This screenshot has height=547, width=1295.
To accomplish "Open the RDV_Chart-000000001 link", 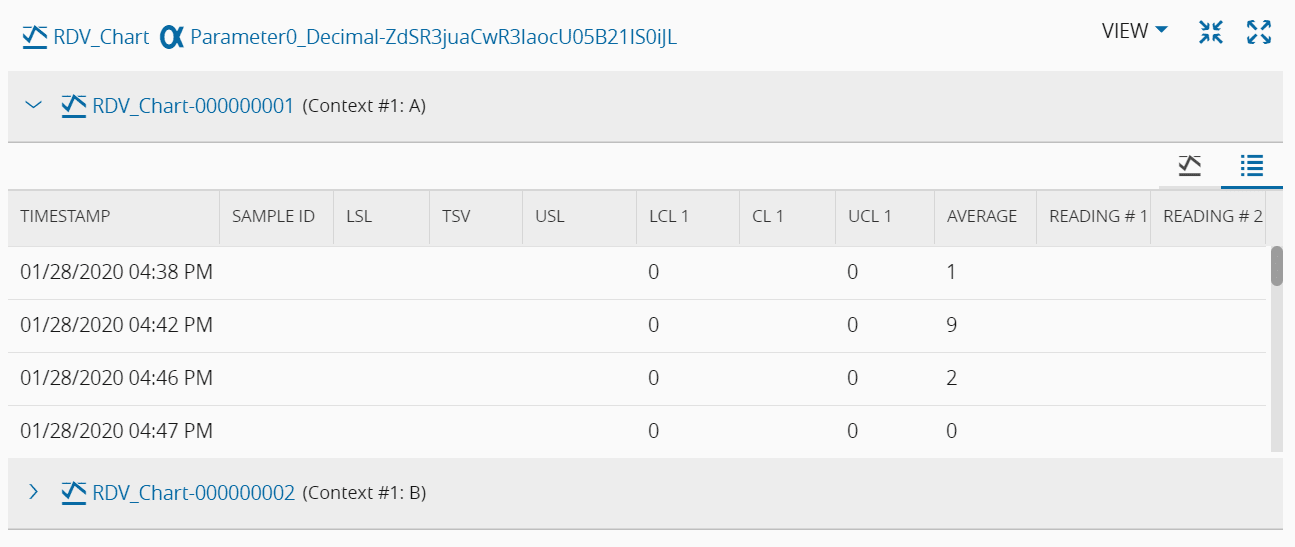I will [193, 105].
